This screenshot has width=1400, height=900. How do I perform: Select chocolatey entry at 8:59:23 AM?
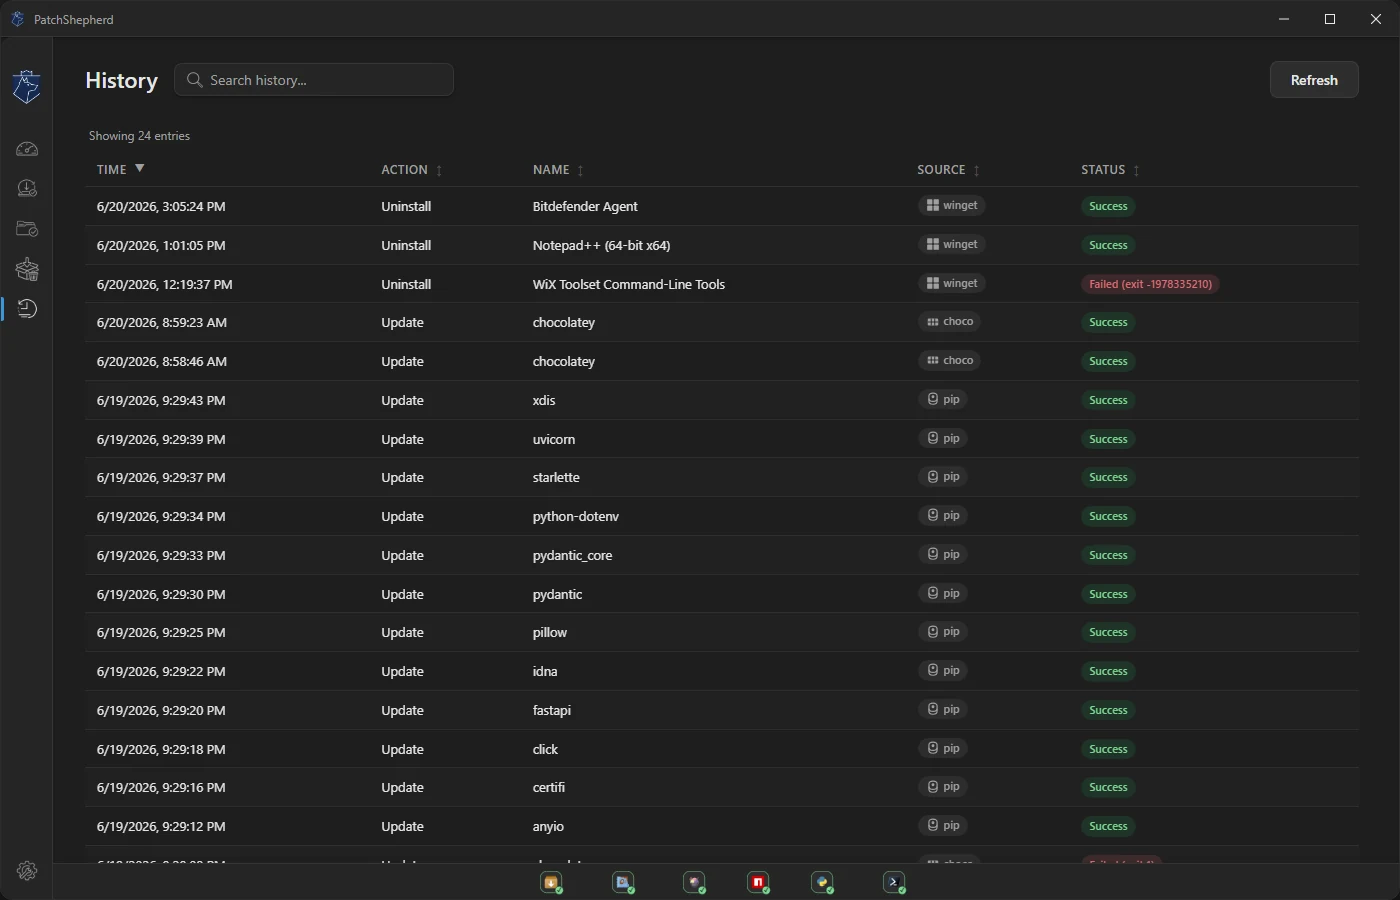tap(563, 322)
